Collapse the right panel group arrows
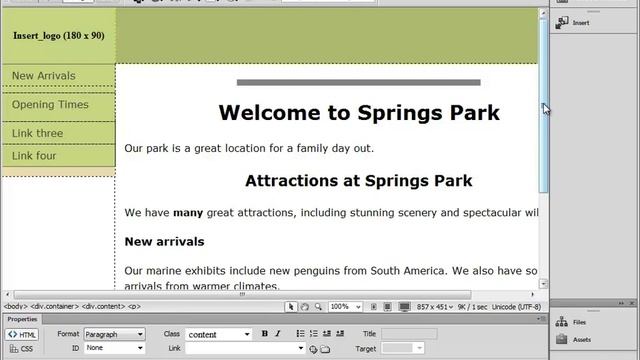640x360 pixels. pyautogui.click(x=621, y=303)
